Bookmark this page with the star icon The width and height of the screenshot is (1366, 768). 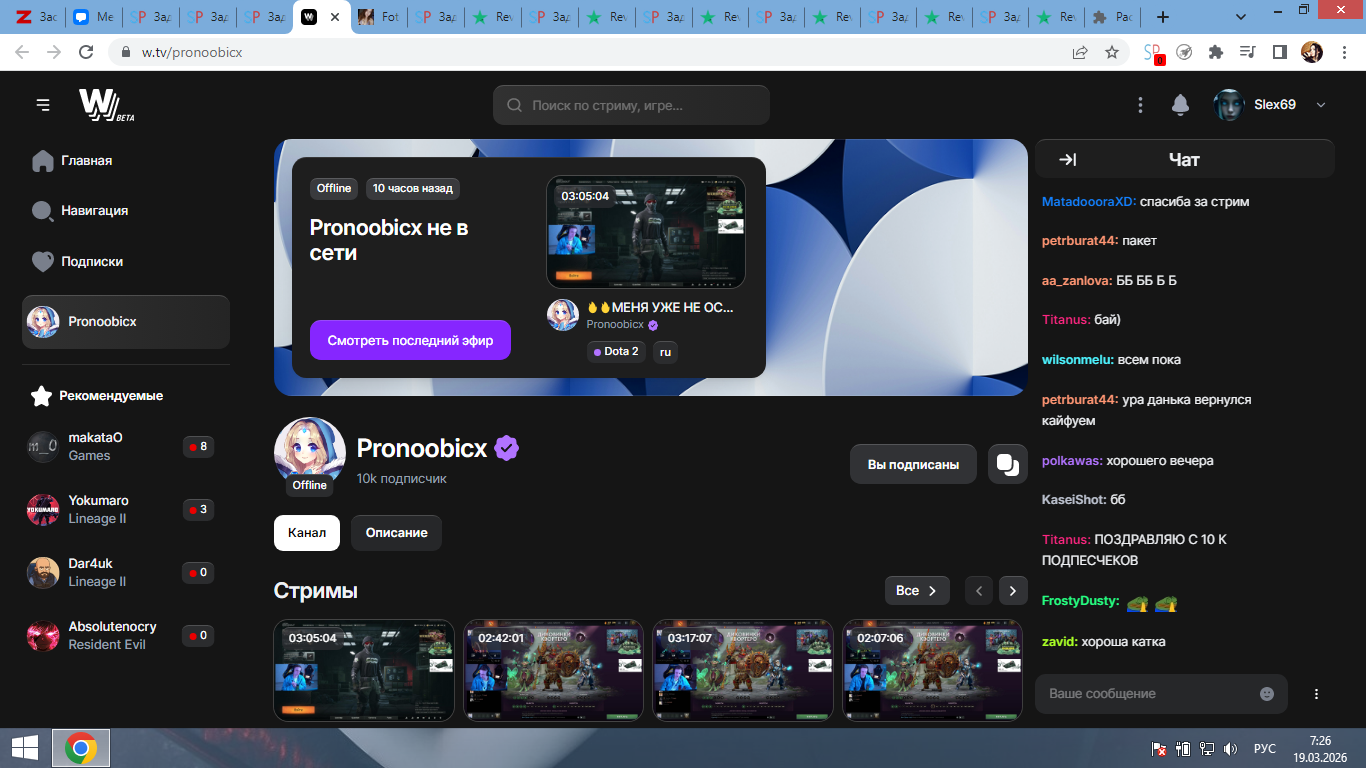click(1111, 52)
